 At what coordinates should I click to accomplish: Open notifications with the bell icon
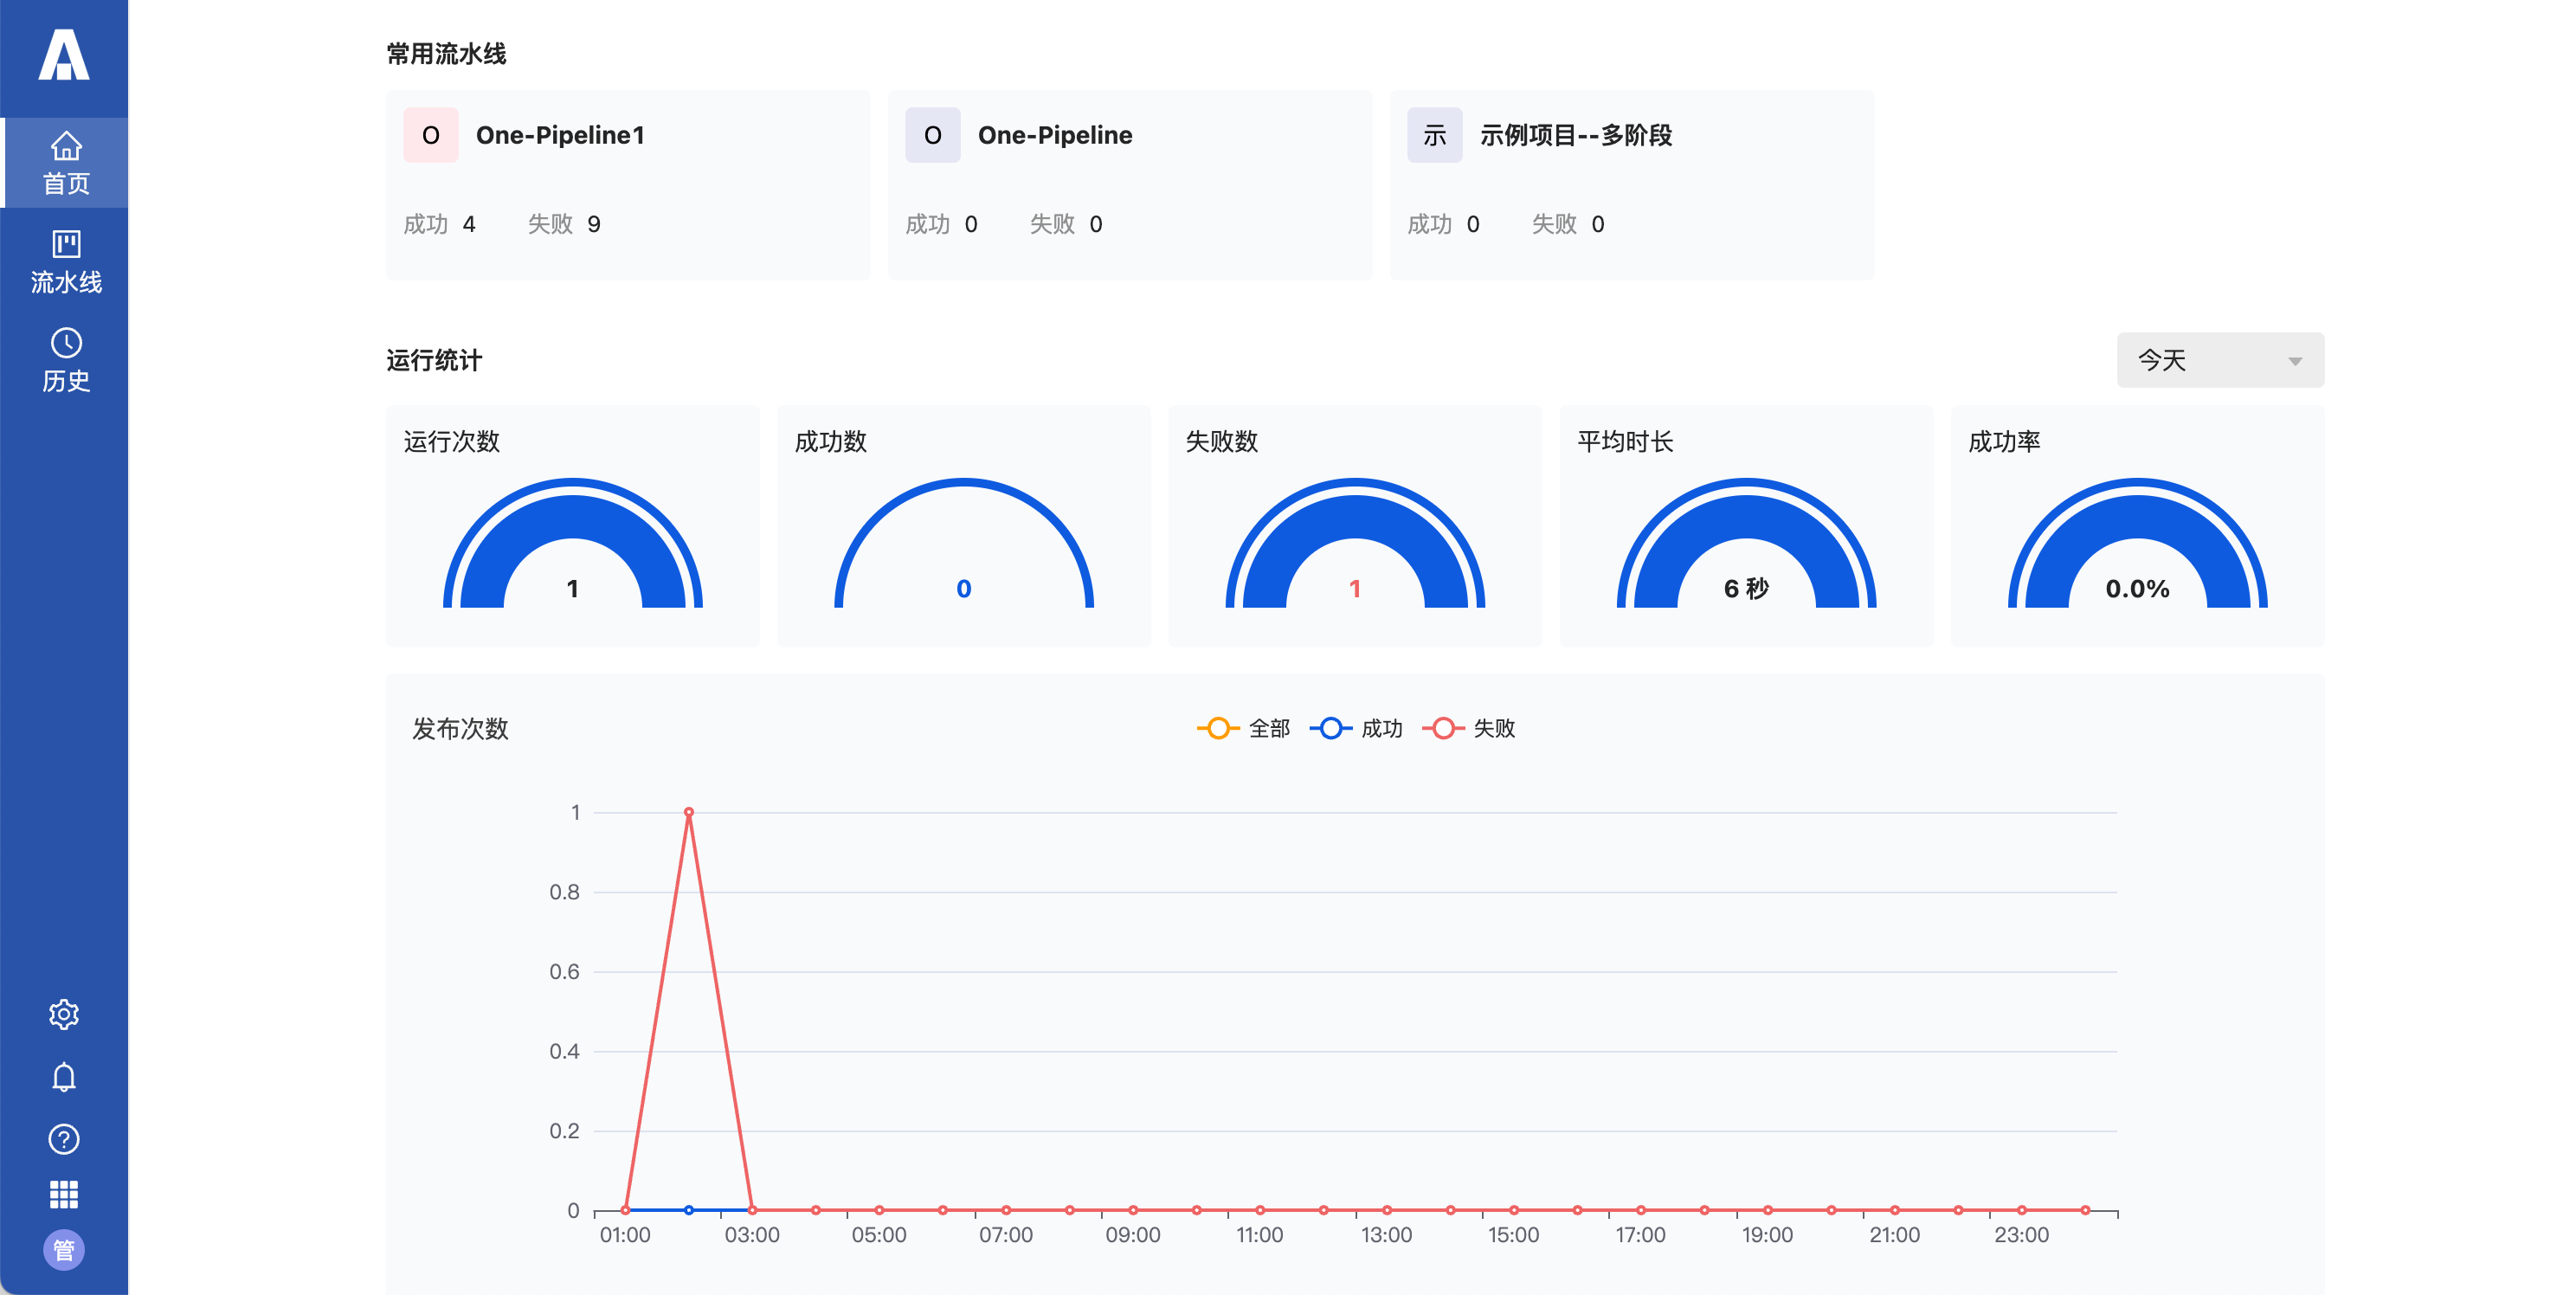click(64, 1077)
